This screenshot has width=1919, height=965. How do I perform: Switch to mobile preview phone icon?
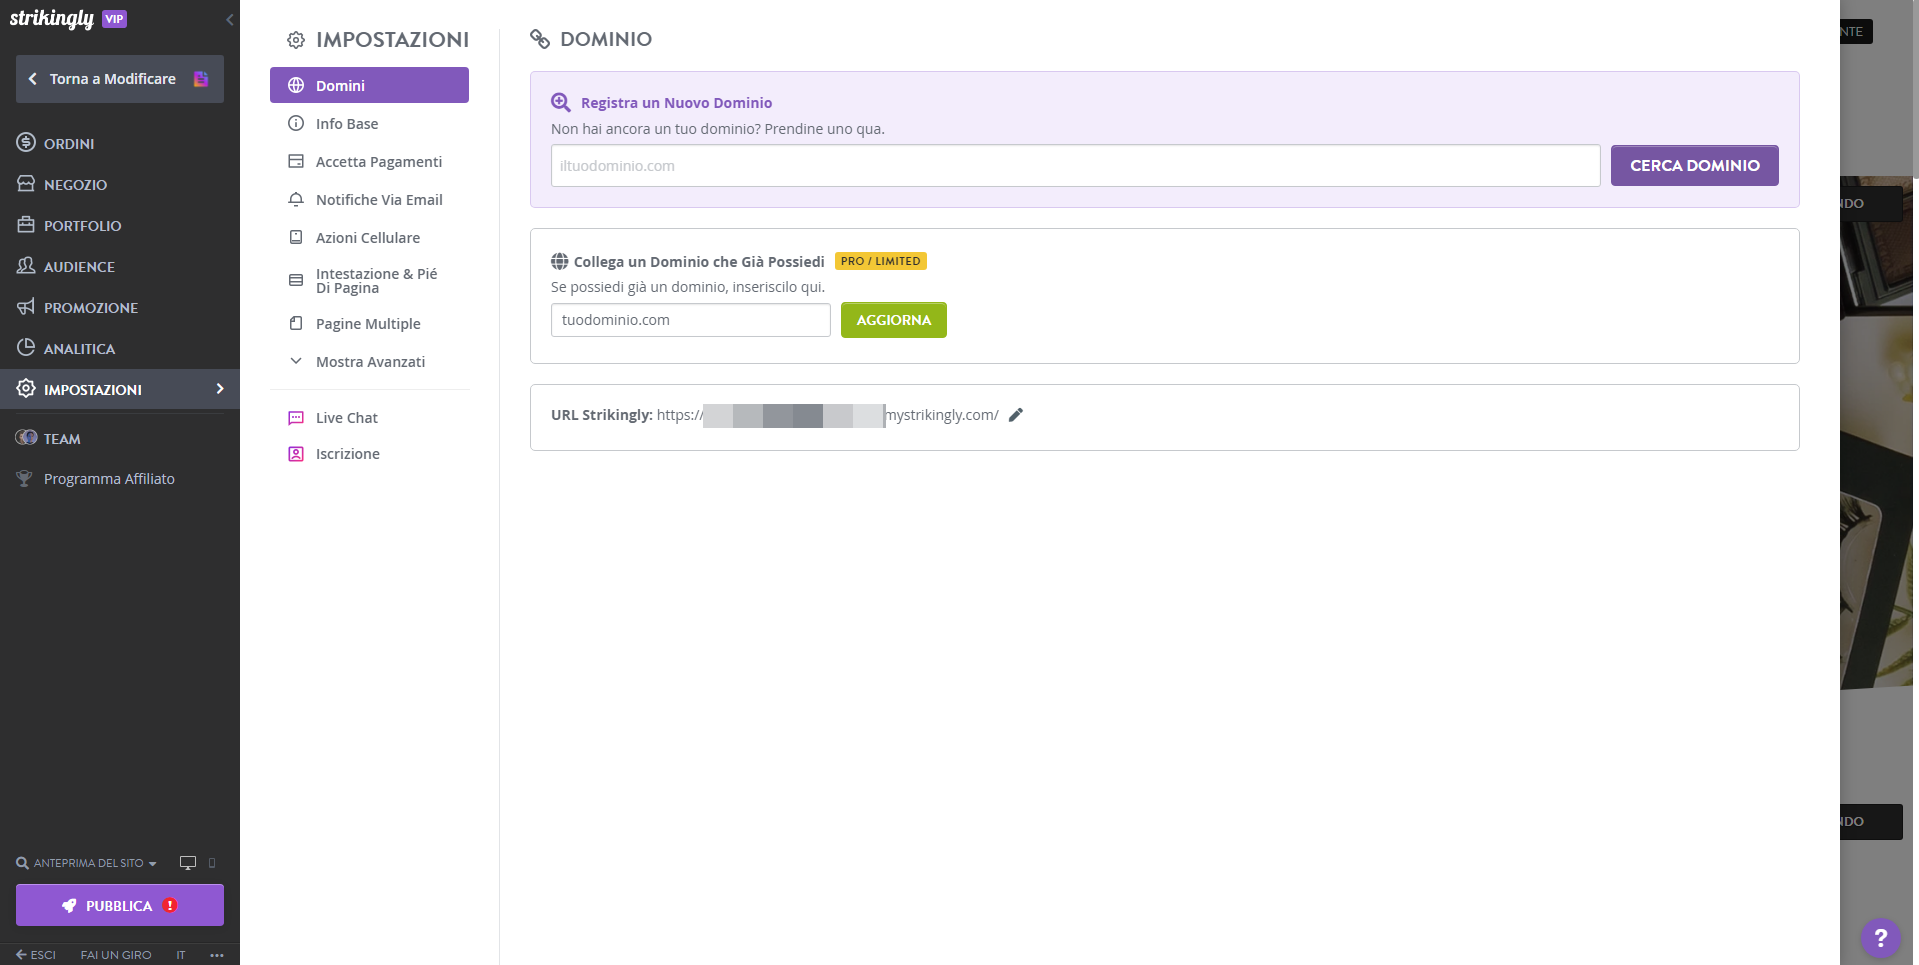(x=212, y=863)
